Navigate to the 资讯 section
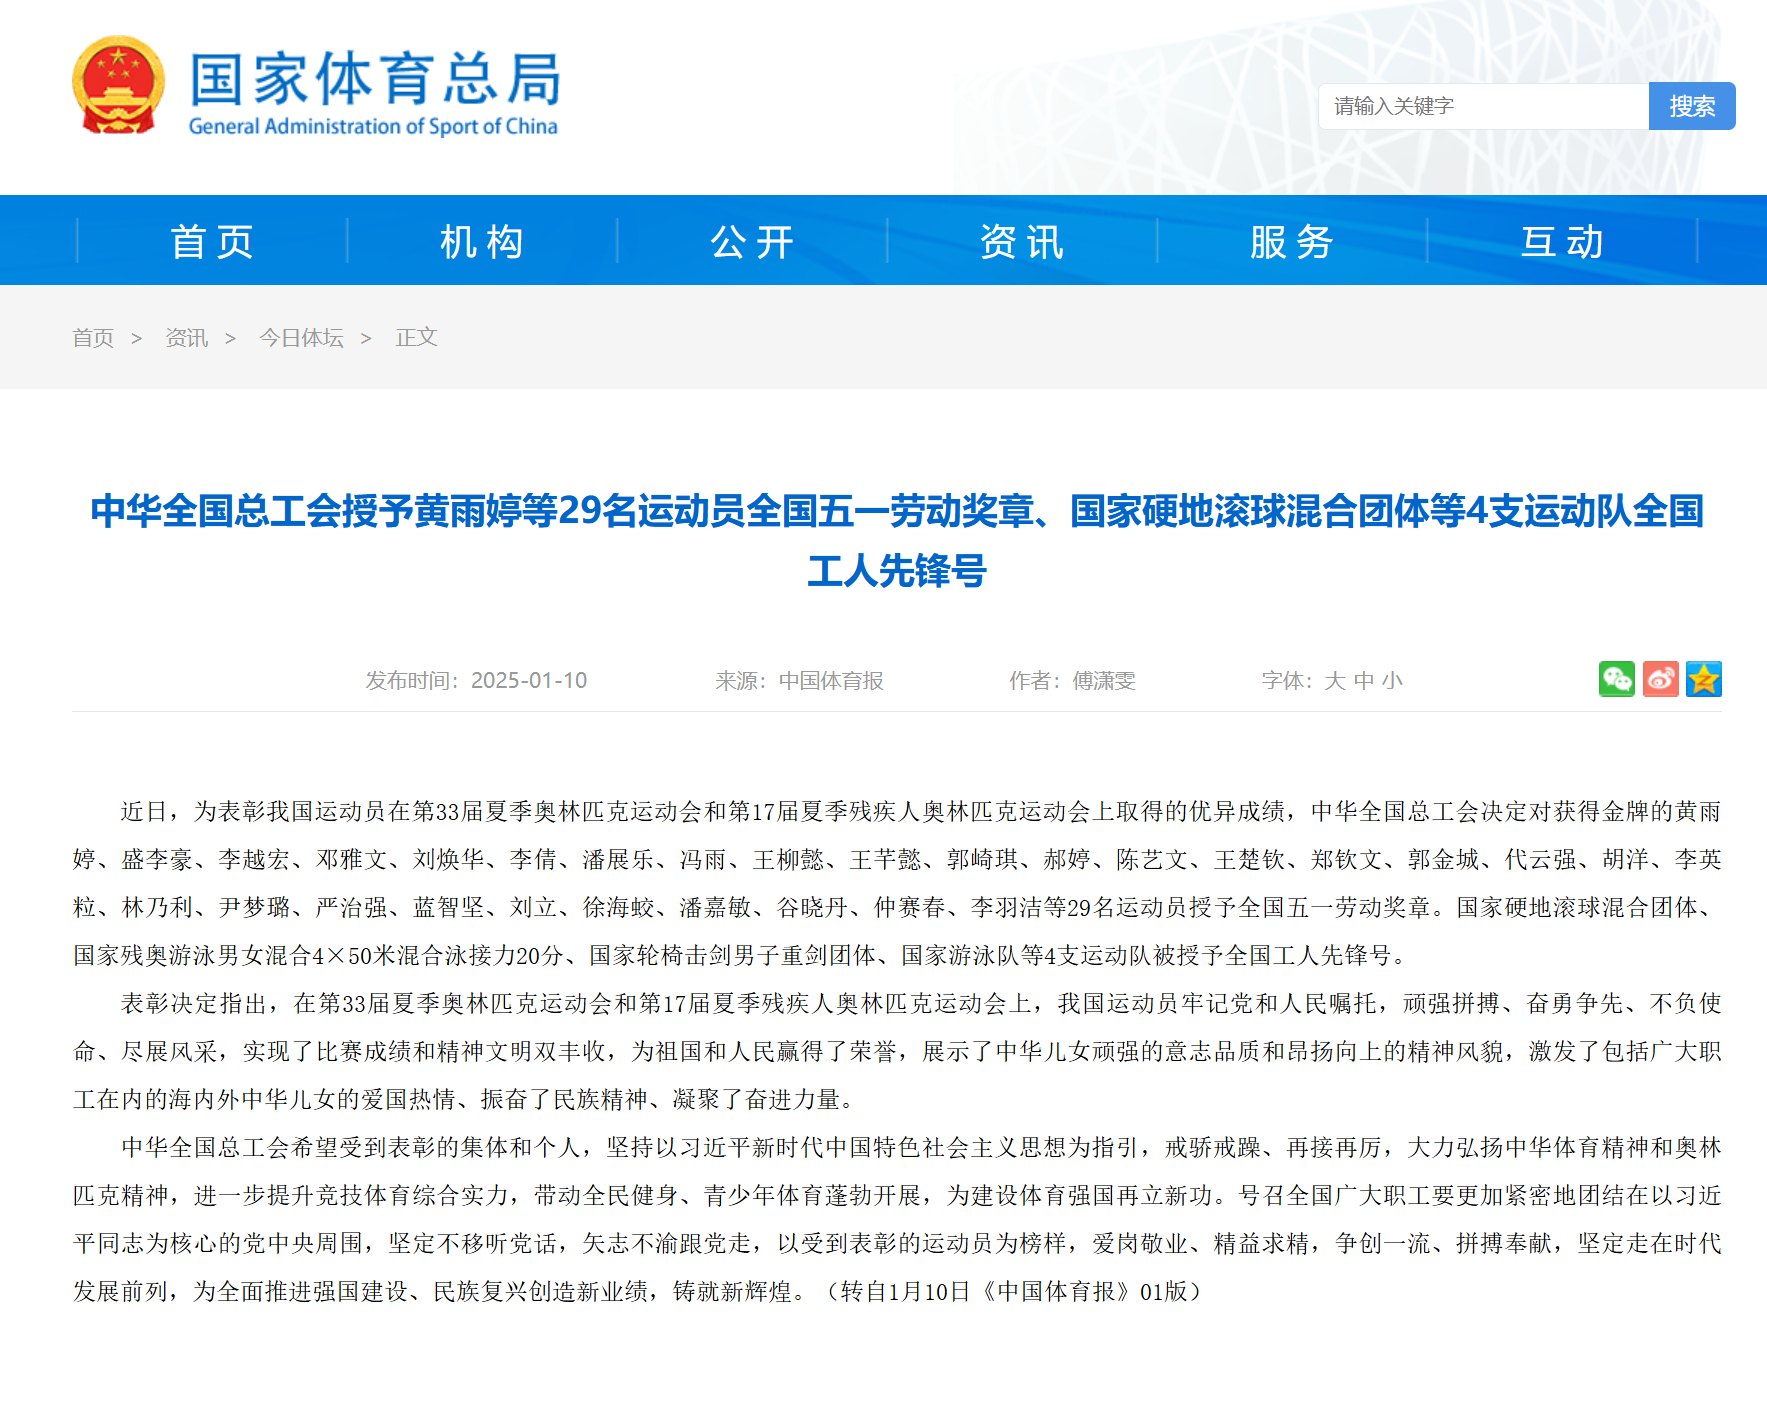This screenshot has height=1402, width=1767. [x=1021, y=240]
